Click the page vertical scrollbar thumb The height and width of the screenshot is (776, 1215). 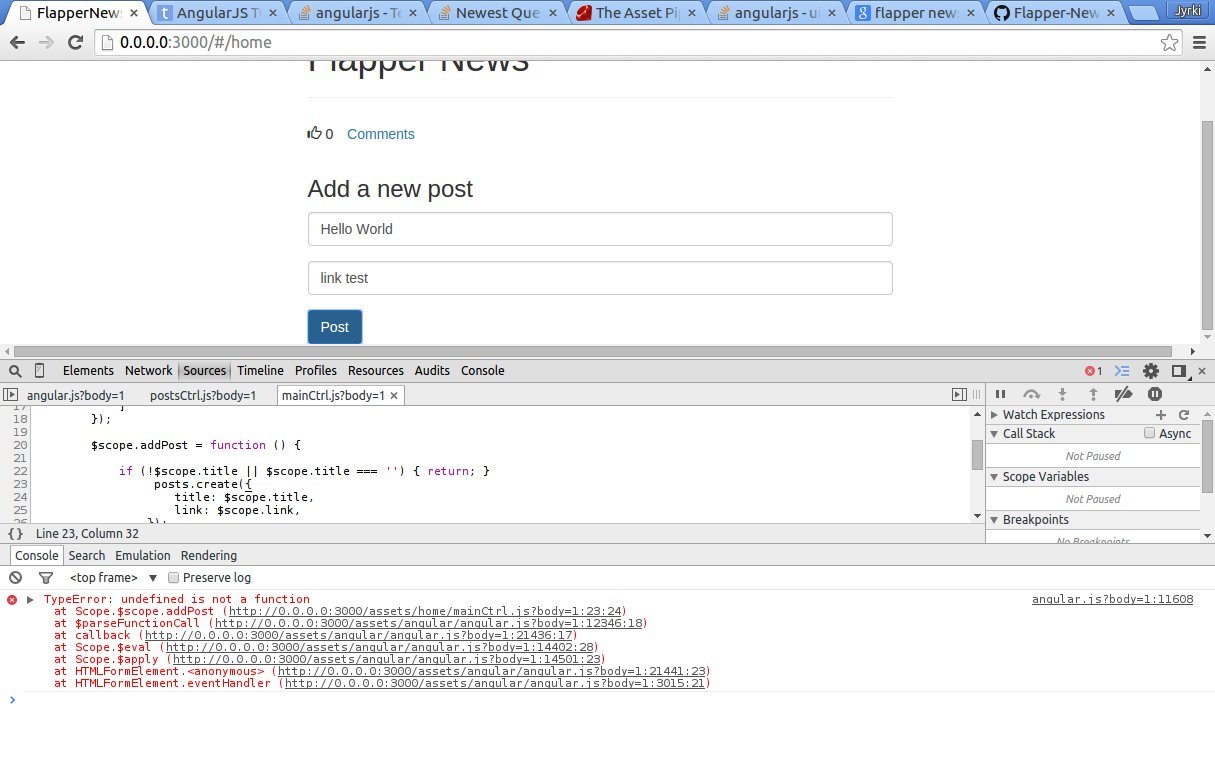pos(1206,225)
